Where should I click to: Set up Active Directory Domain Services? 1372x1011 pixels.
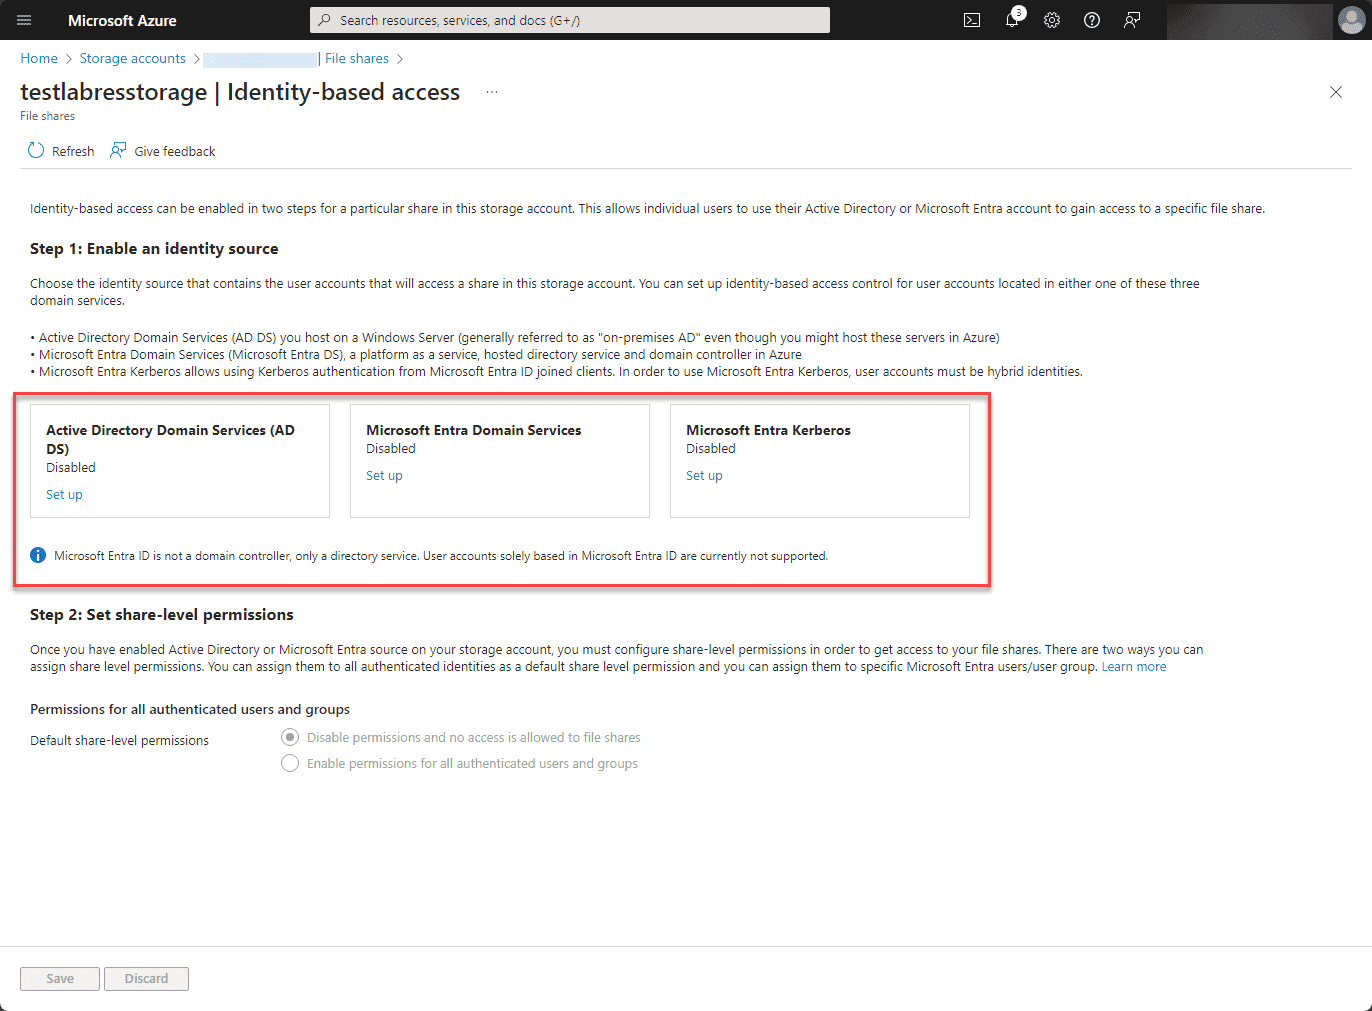(64, 495)
